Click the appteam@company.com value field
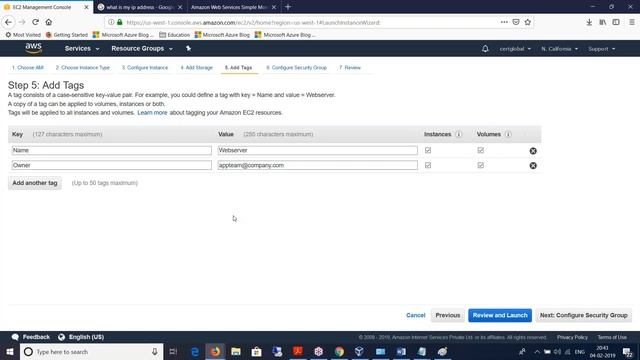This screenshot has height=360, width=640. coord(318,165)
